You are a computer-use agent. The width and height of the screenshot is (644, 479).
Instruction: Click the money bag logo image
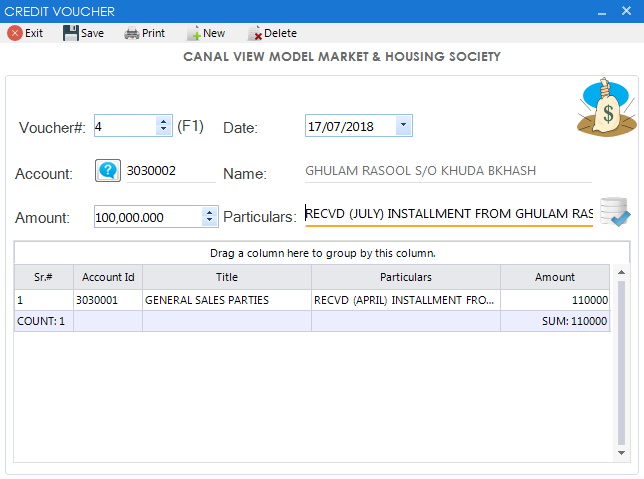coord(606,108)
